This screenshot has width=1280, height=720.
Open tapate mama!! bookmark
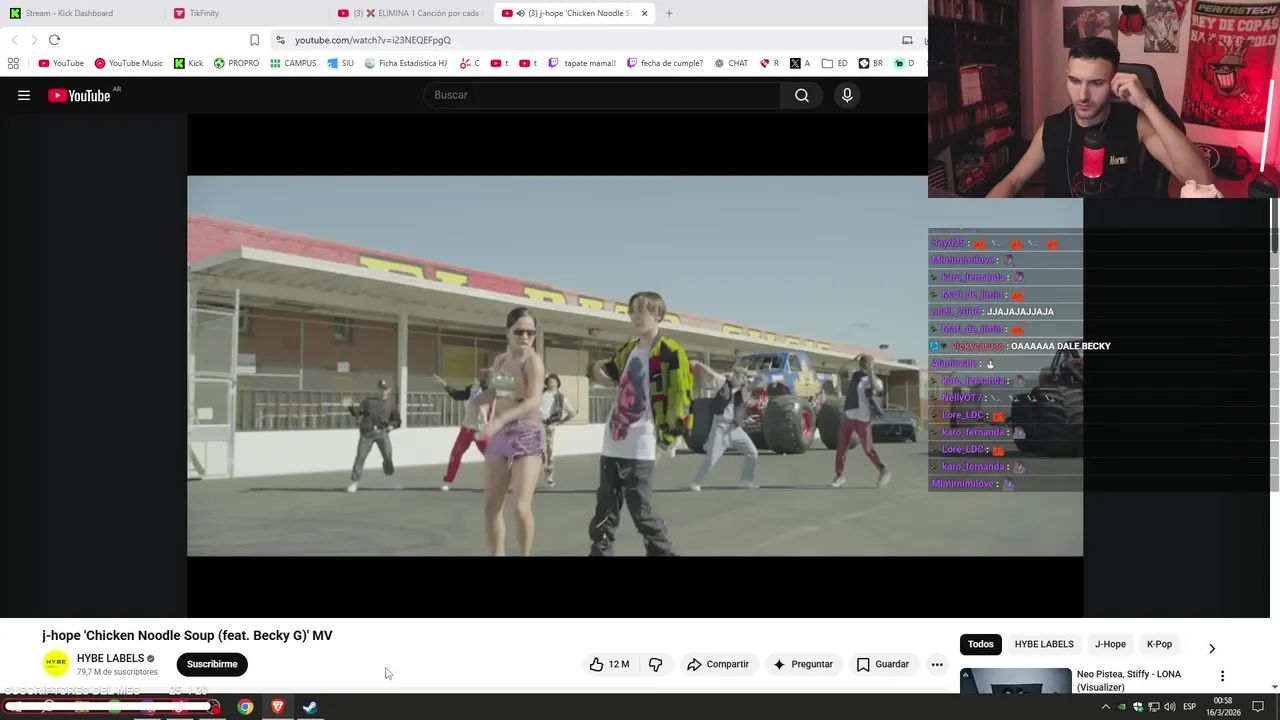click(x=582, y=63)
